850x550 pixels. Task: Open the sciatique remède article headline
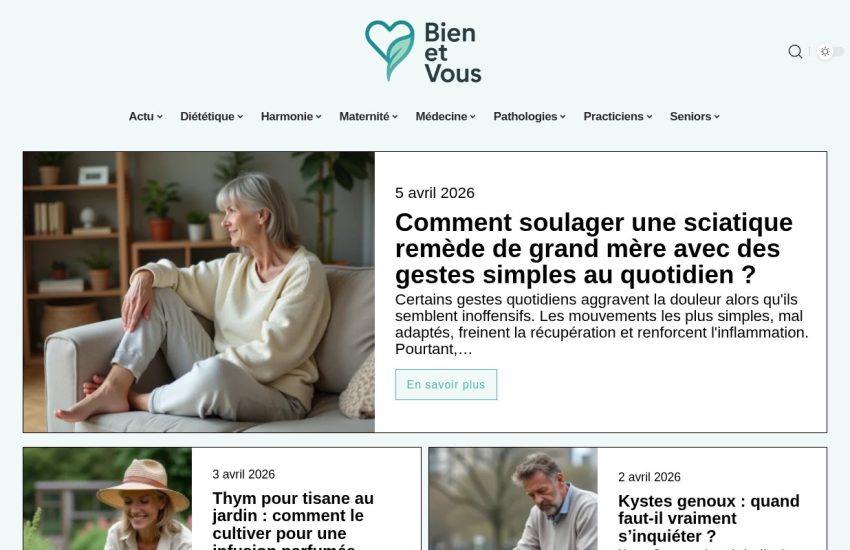click(x=594, y=249)
